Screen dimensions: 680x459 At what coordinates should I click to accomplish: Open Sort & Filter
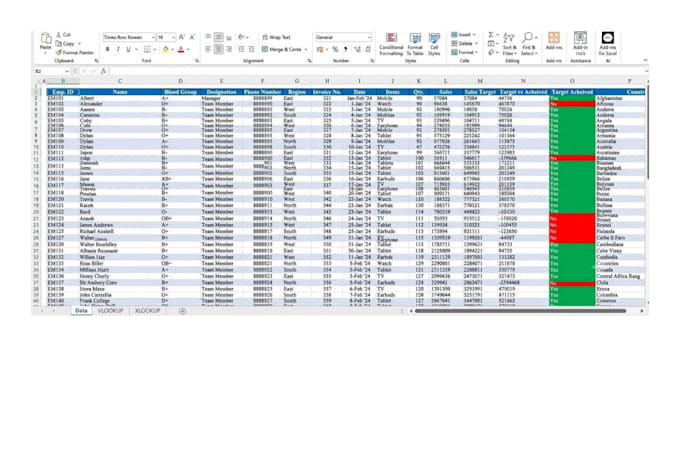[x=510, y=44]
